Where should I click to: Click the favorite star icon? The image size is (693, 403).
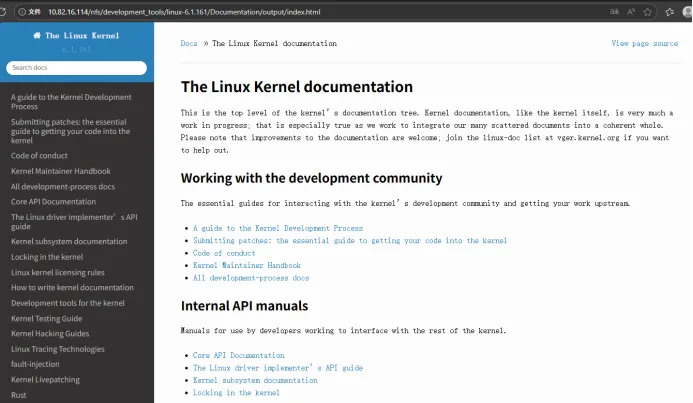click(x=647, y=12)
